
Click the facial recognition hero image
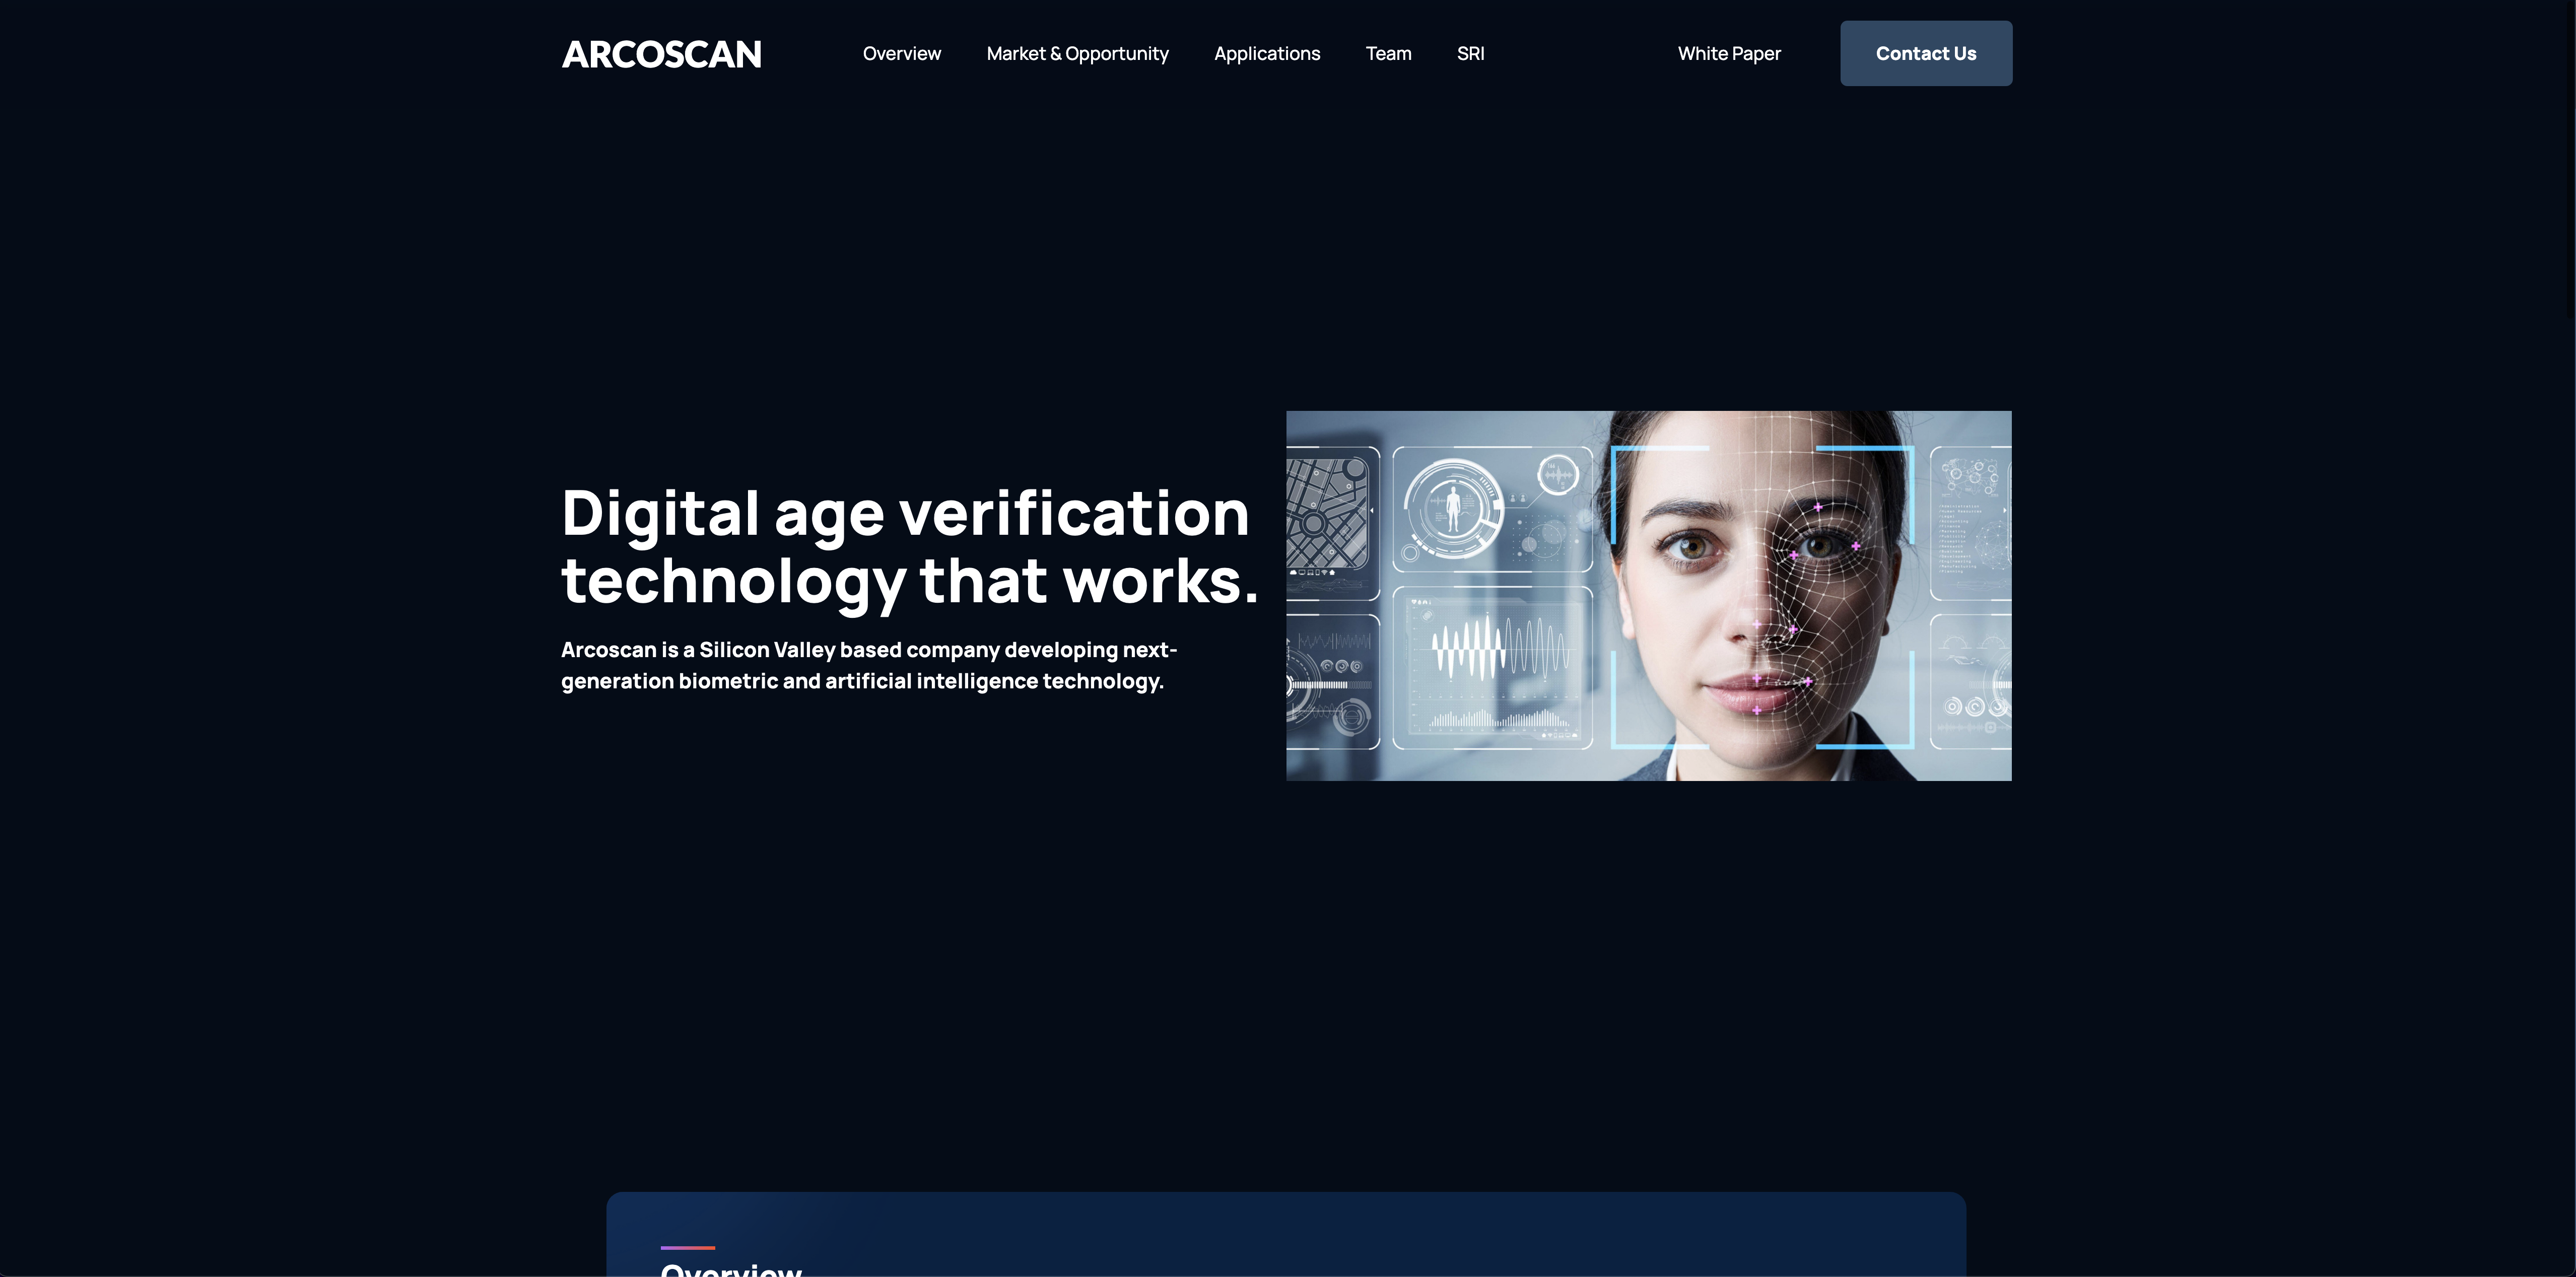pos(1648,595)
